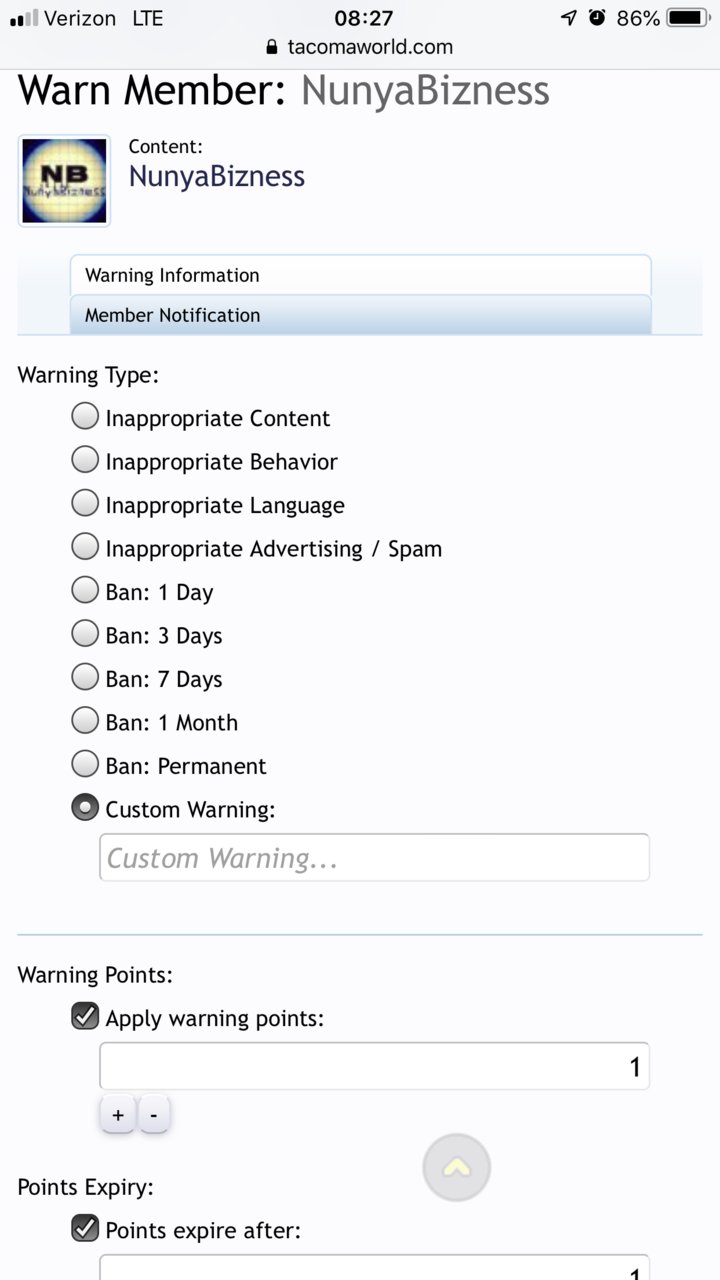This screenshot has height=1280, width=720.
Task: Select Inappropriate Content warning type
Action: (x=85, y=416)
